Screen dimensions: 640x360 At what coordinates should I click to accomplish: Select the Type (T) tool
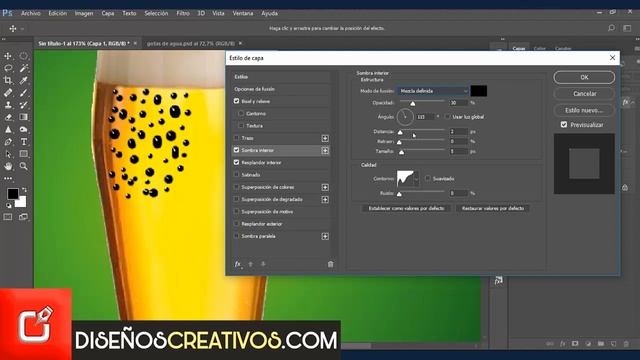[x=24, y=142]
